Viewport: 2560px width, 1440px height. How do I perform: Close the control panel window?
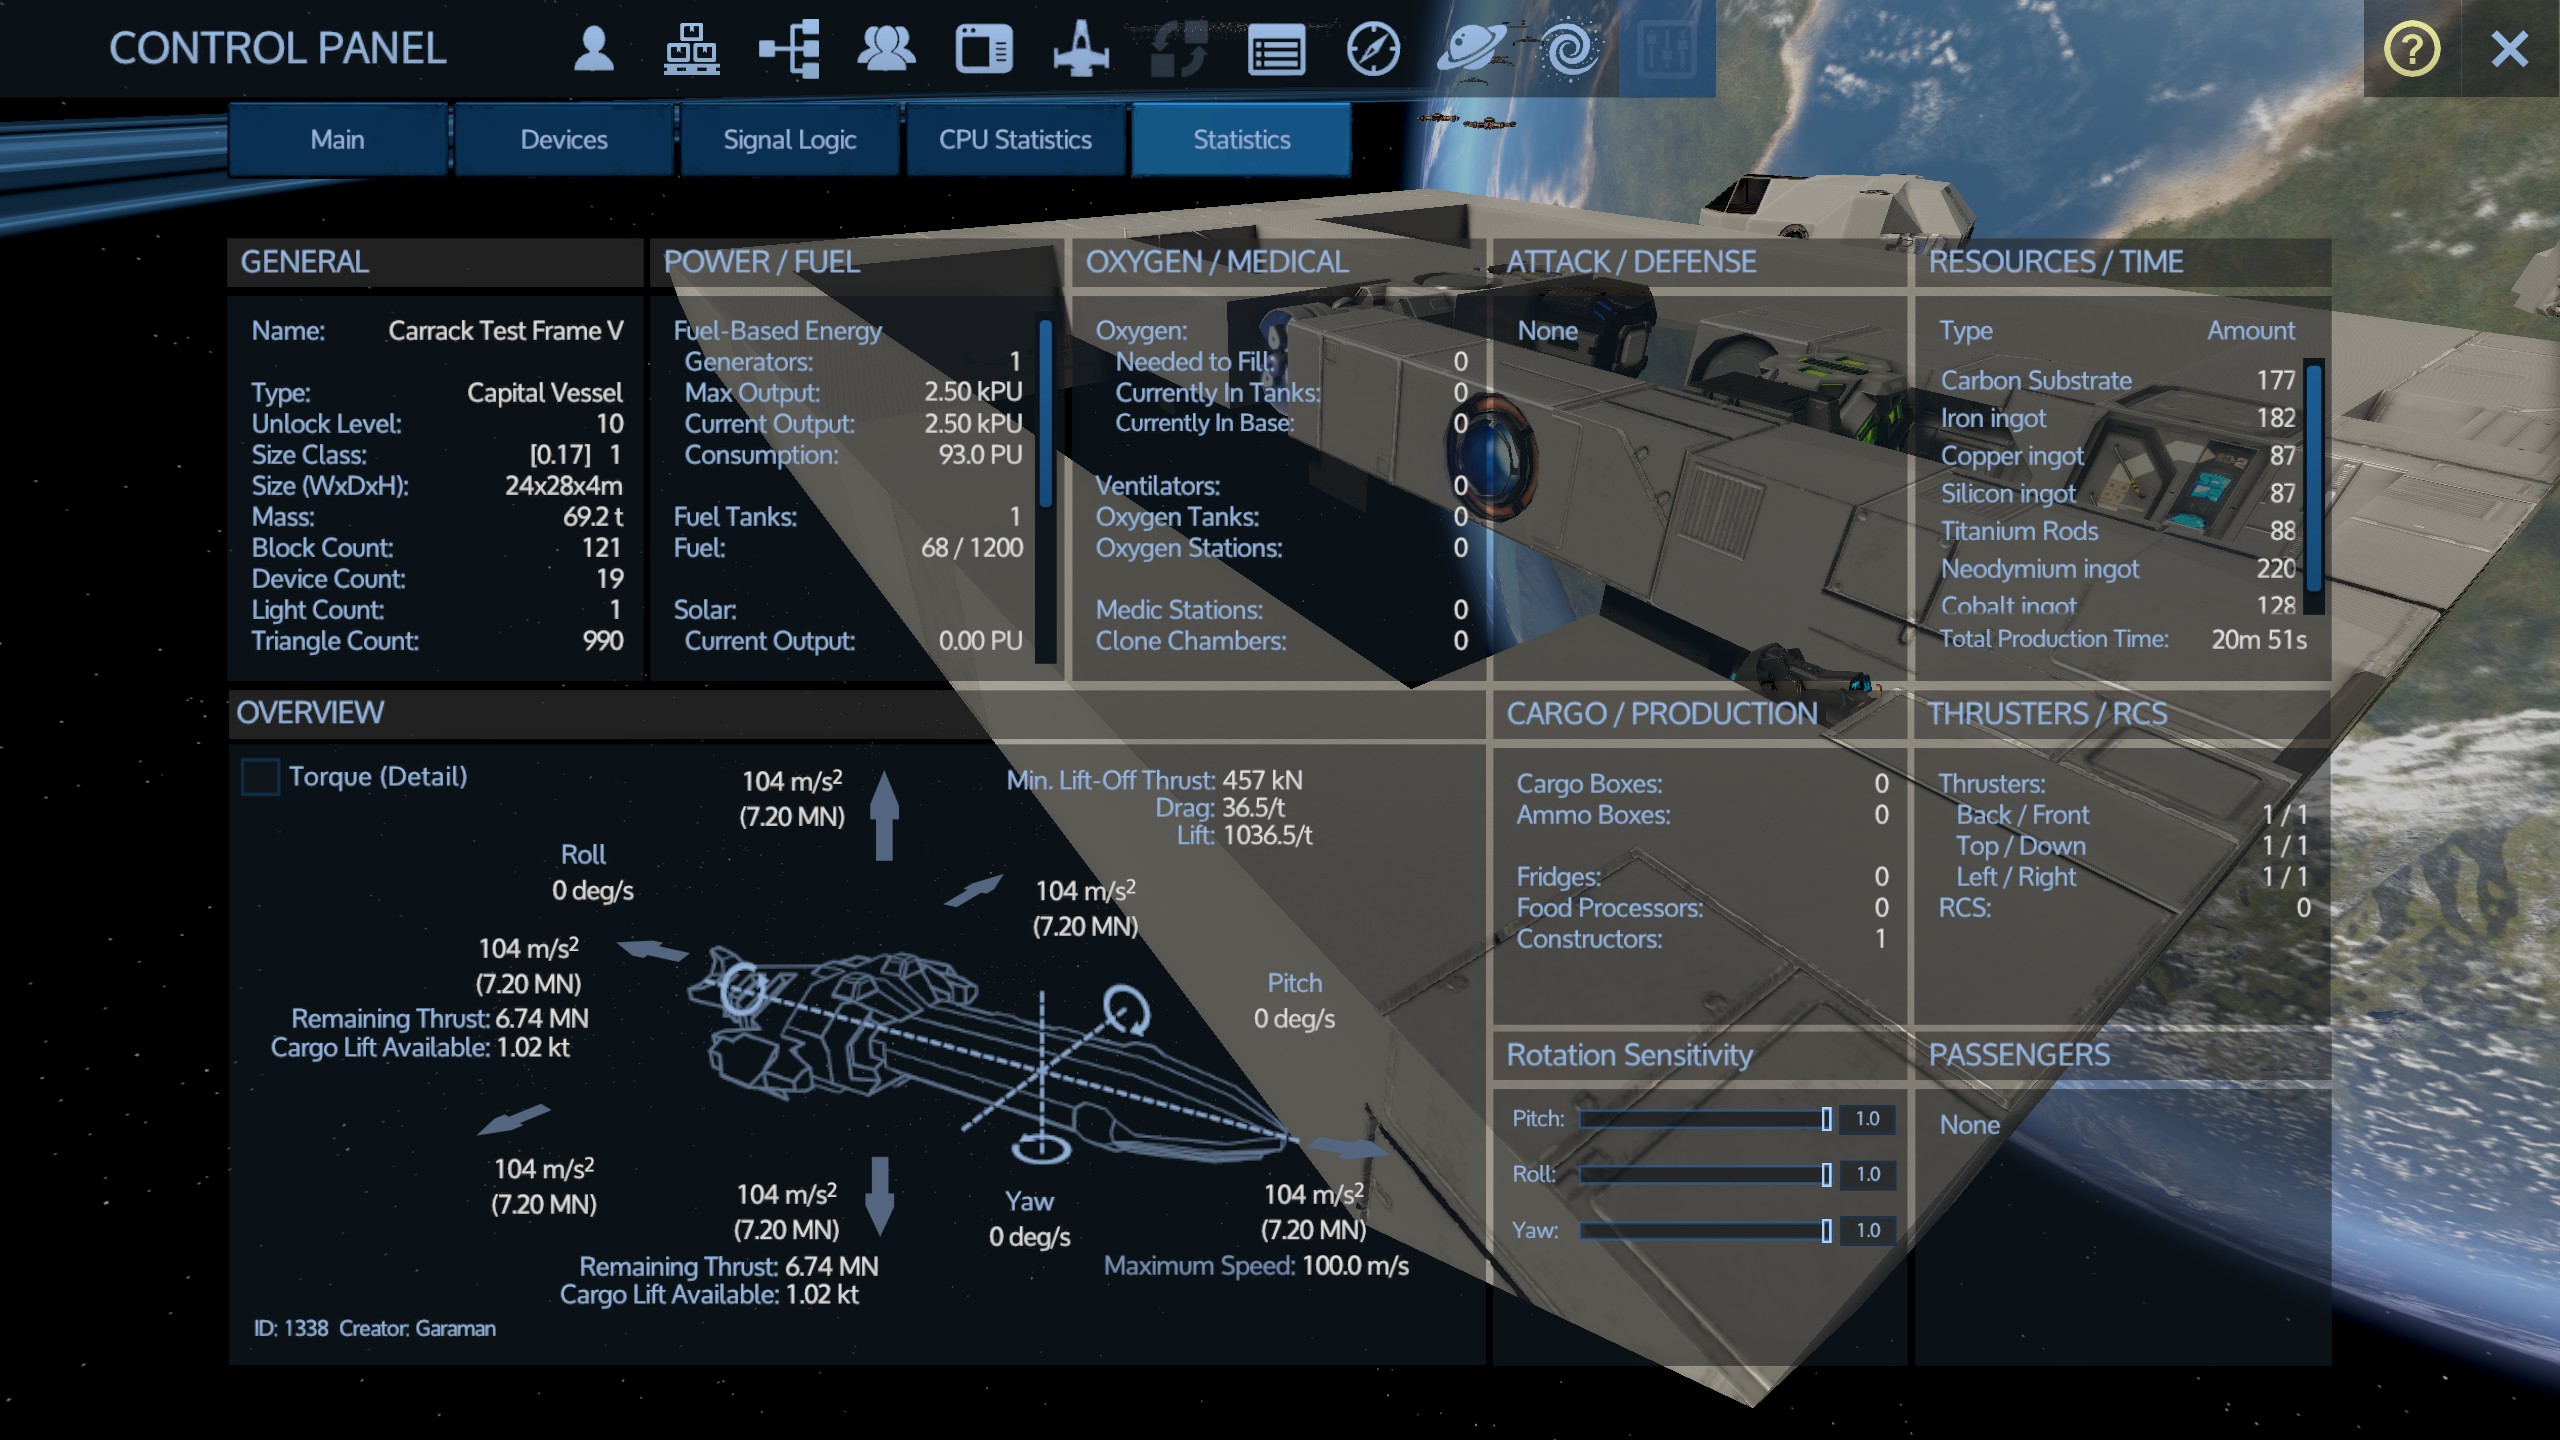(x=2510, y=49)
